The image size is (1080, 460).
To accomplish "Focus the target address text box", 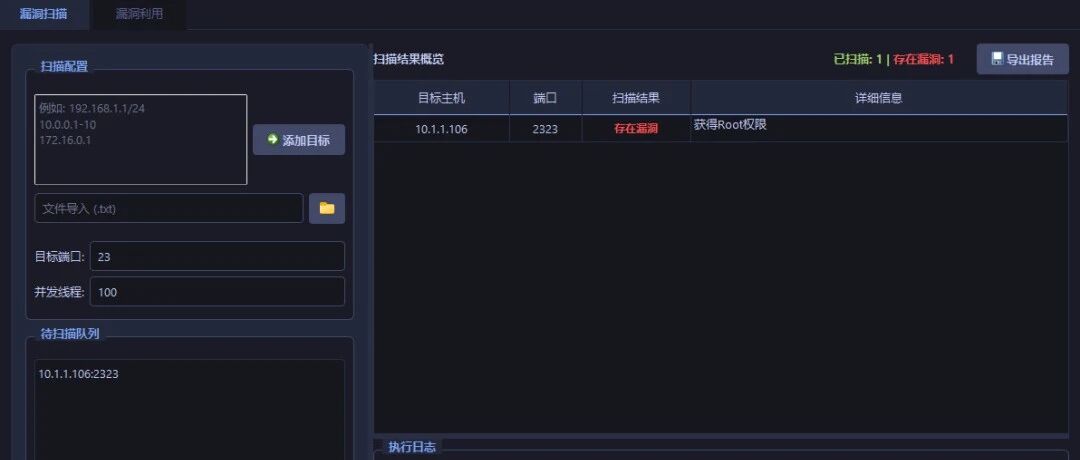I will click(141, 139).
